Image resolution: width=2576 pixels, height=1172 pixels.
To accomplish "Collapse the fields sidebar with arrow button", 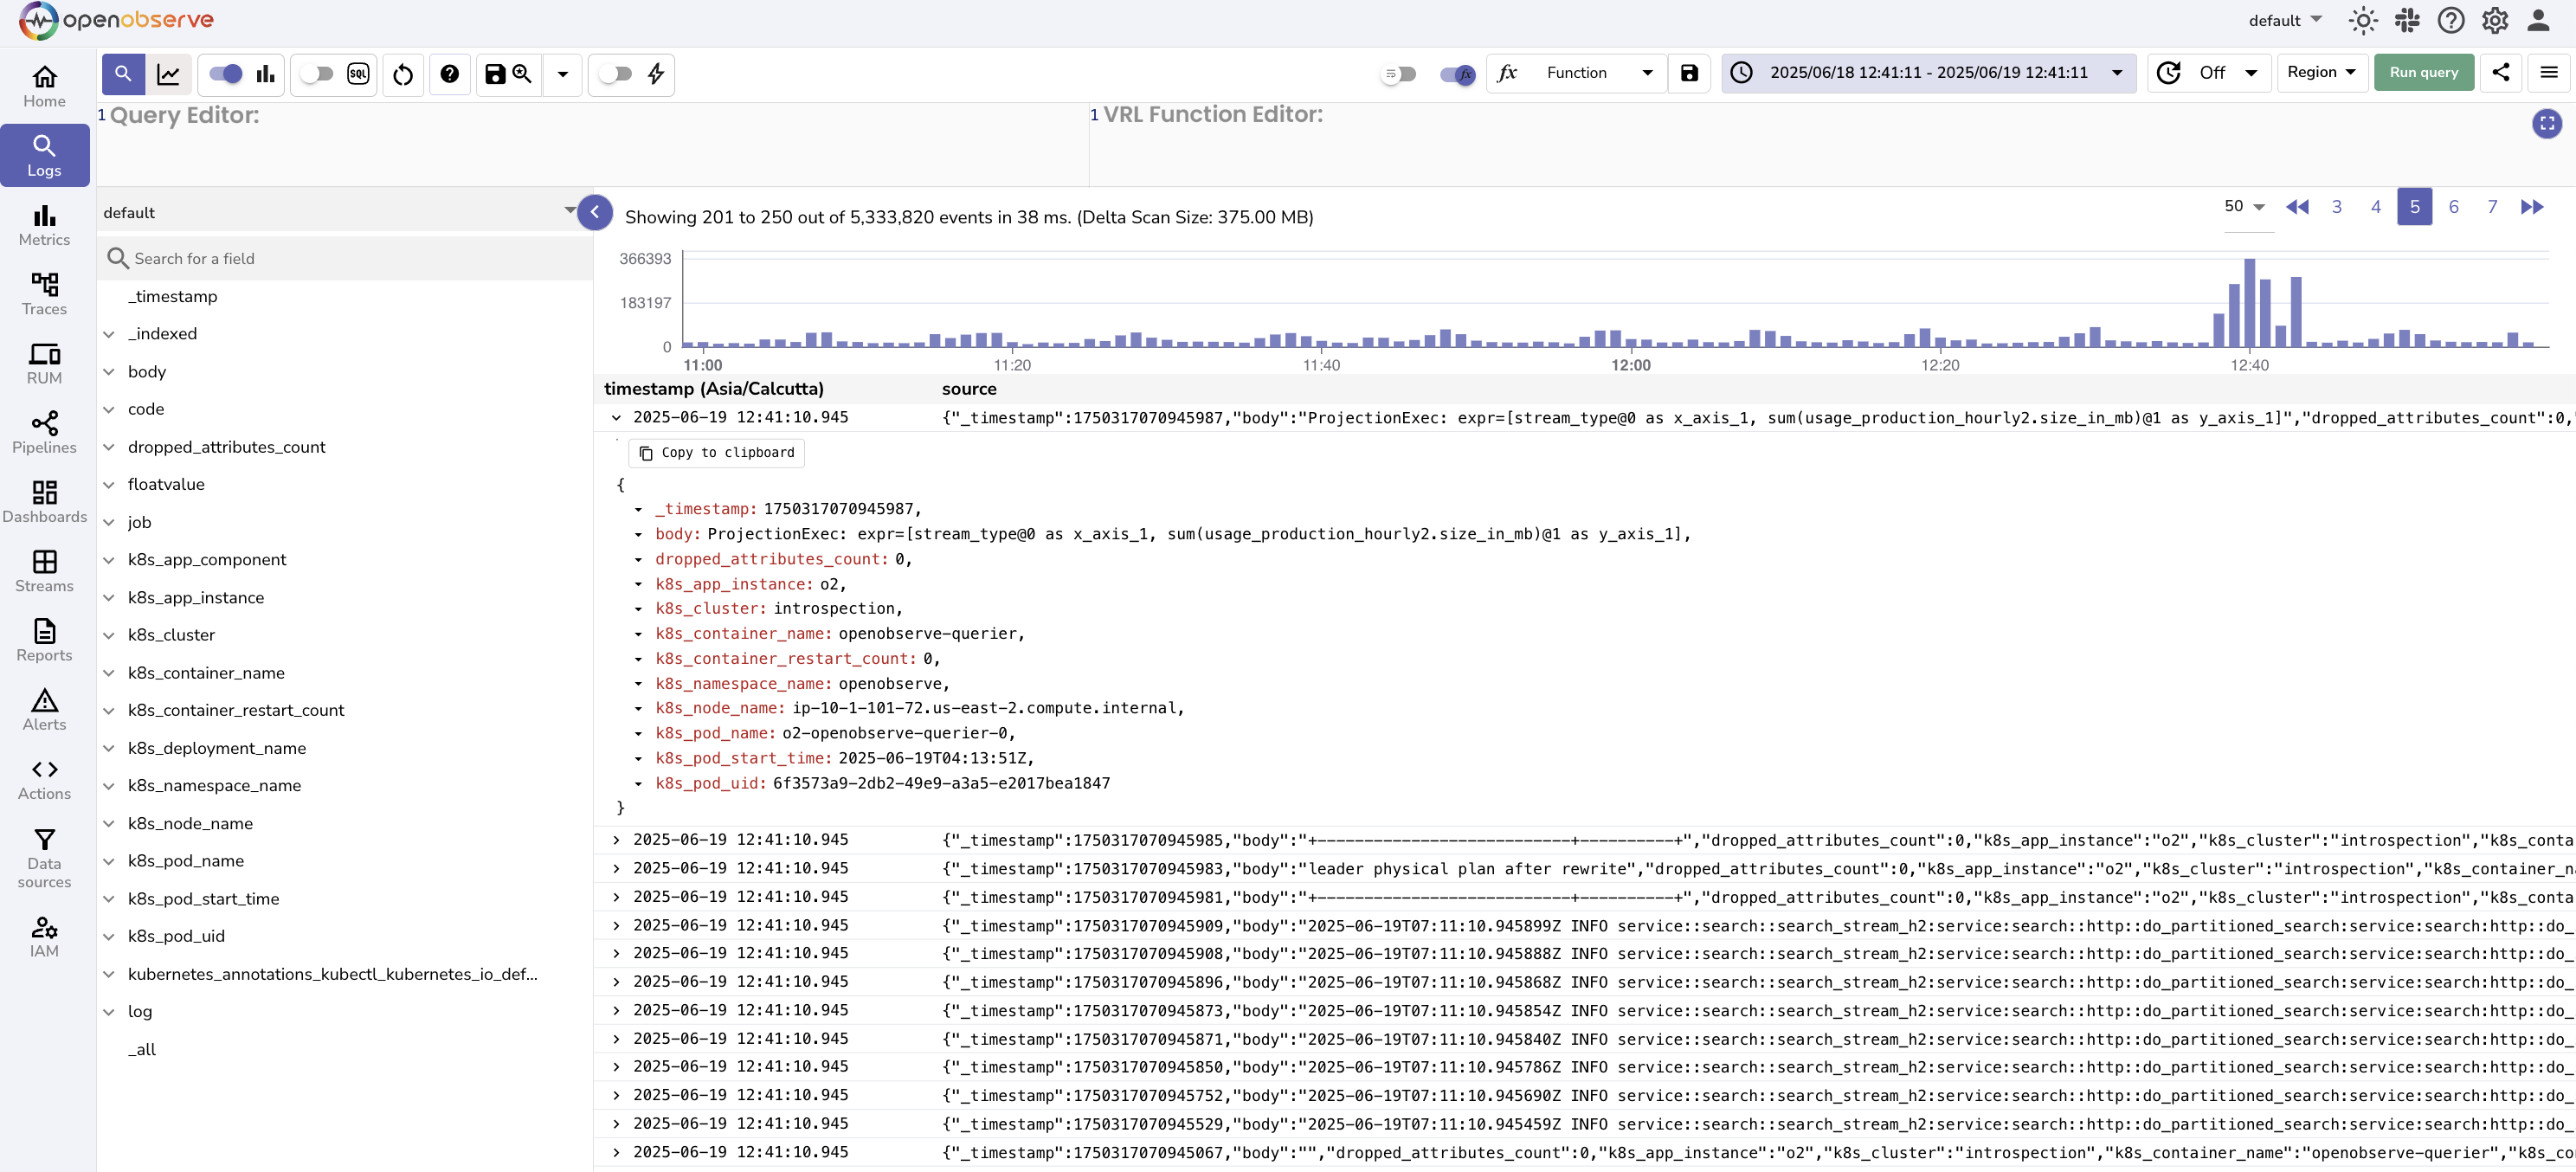I will point(595,212).
